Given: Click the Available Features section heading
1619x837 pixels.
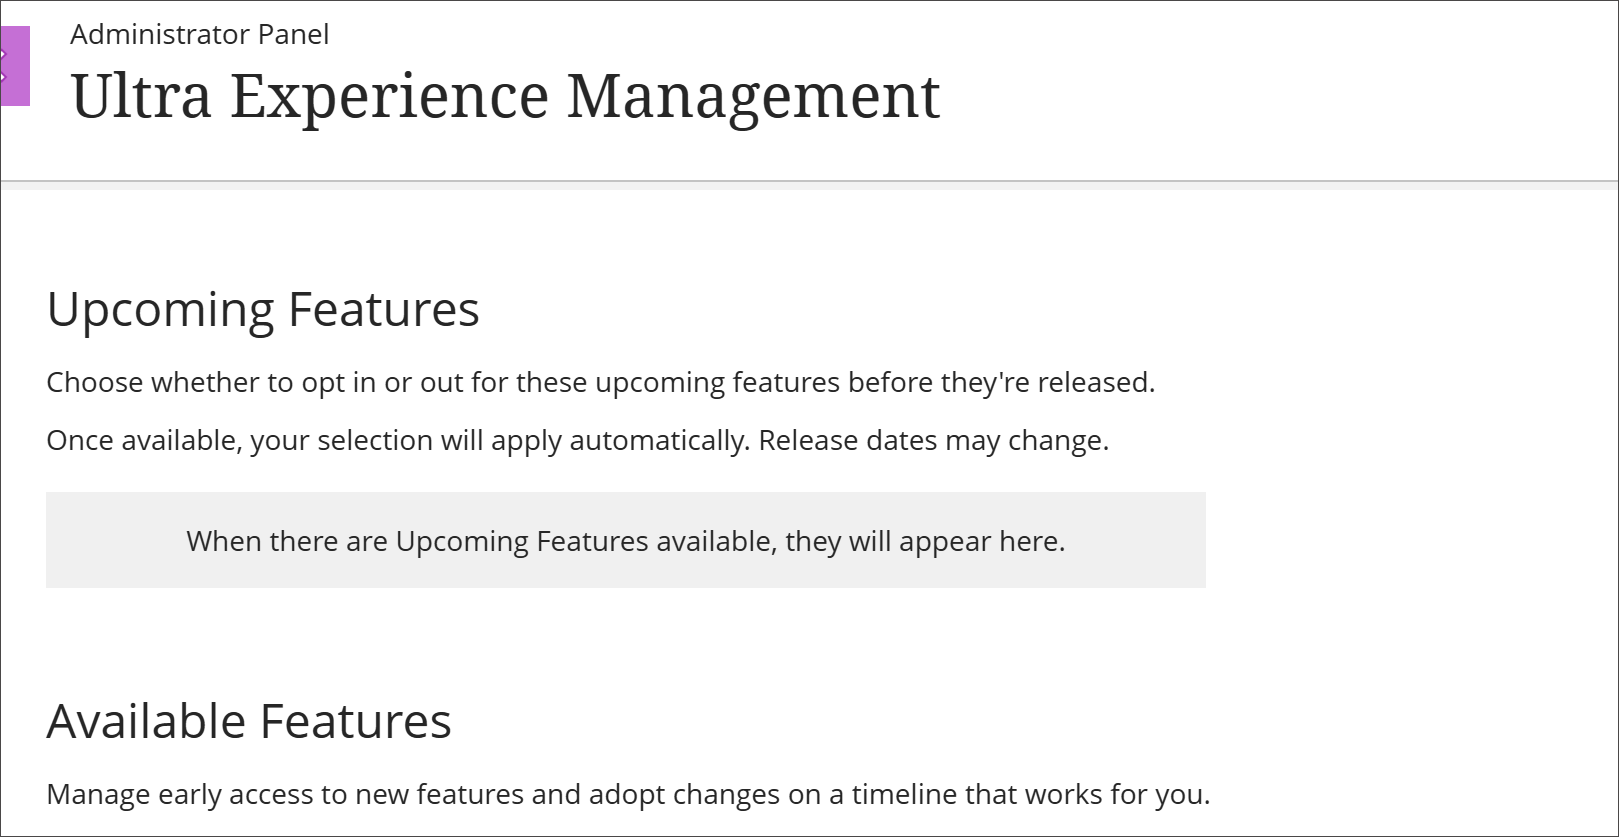Looking at the screenshot, I should pyautogui.click(x=249, y=719).
